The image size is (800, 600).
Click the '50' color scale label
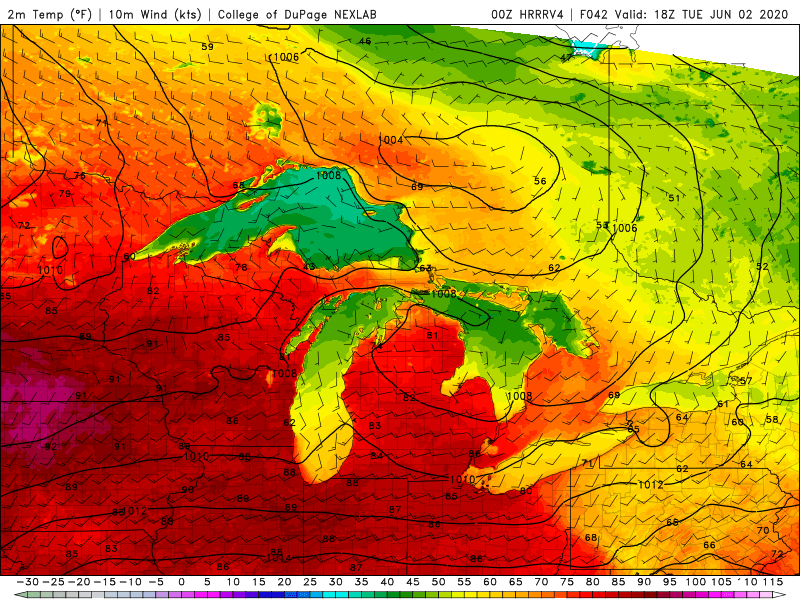(x=438, y=582)
